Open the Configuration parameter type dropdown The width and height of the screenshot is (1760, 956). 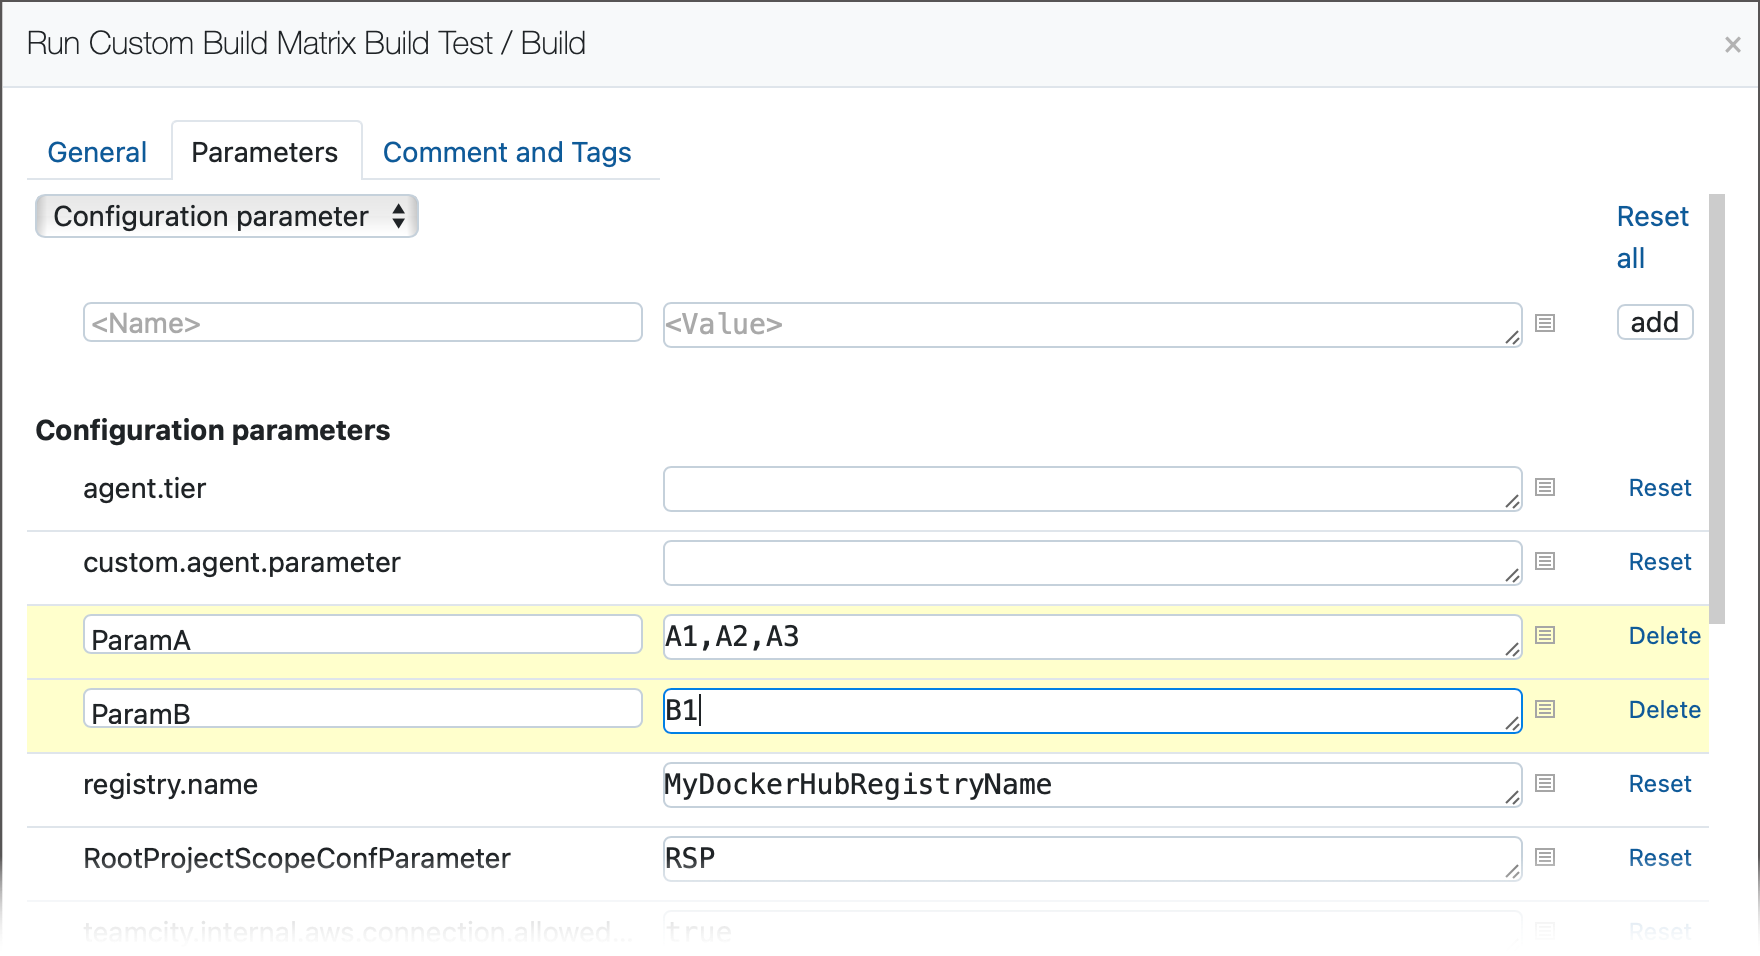[x=227, y=217]
